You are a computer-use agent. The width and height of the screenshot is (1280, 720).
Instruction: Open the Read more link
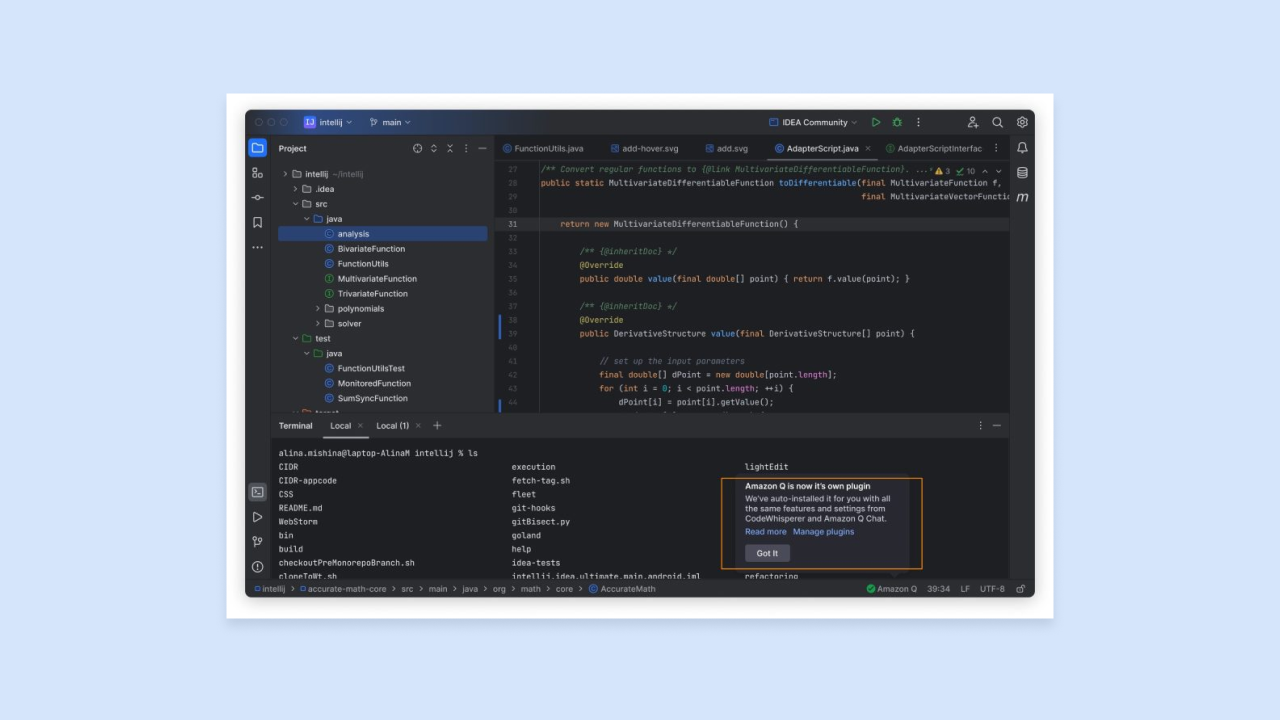[766, 532]
